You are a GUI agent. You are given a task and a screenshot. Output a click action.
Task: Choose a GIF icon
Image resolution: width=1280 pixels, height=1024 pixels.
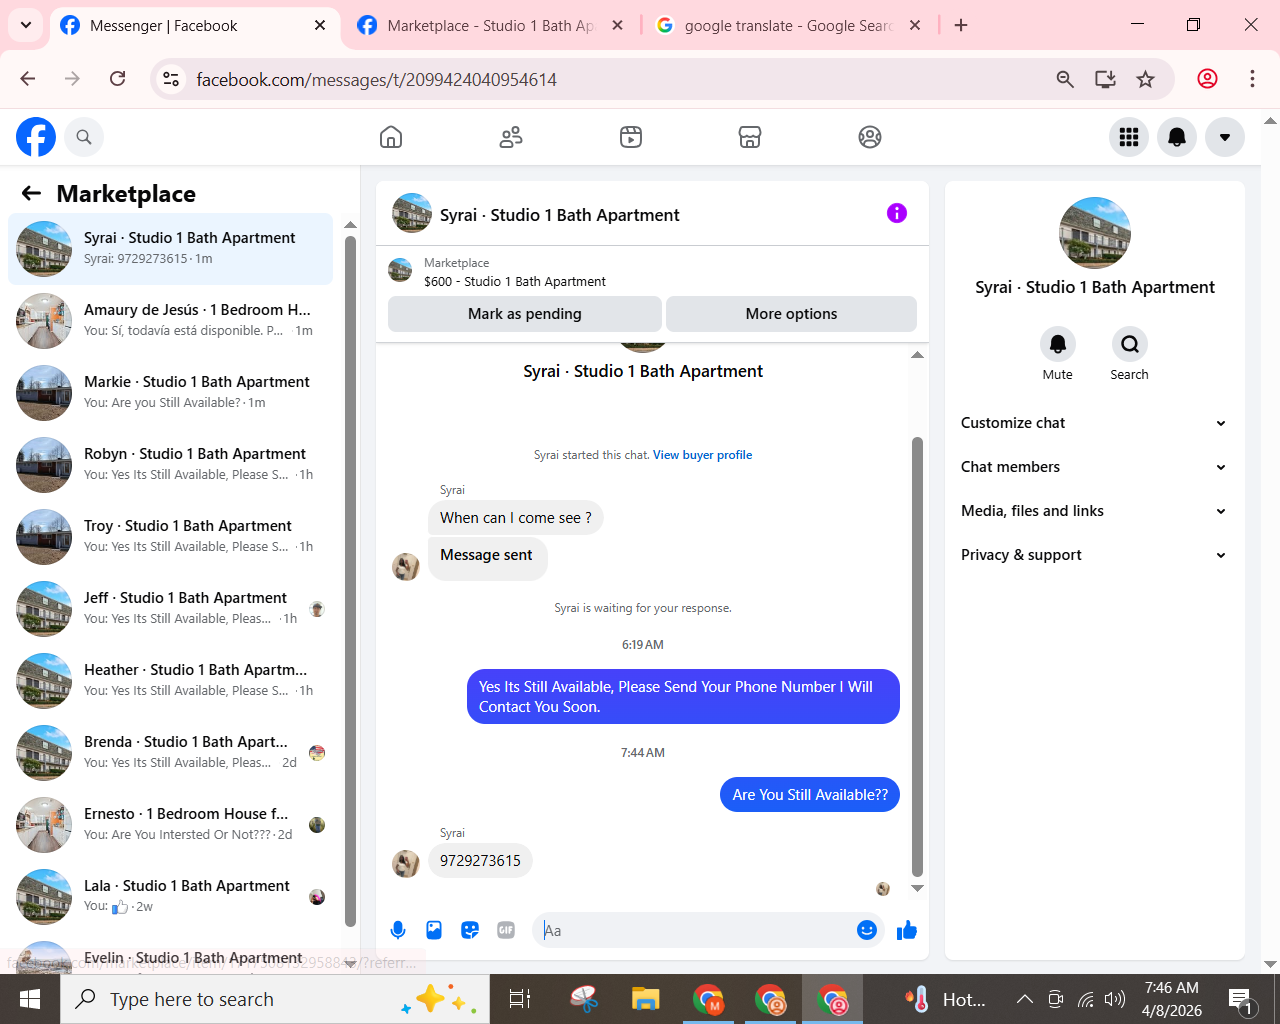pos(506,930)
